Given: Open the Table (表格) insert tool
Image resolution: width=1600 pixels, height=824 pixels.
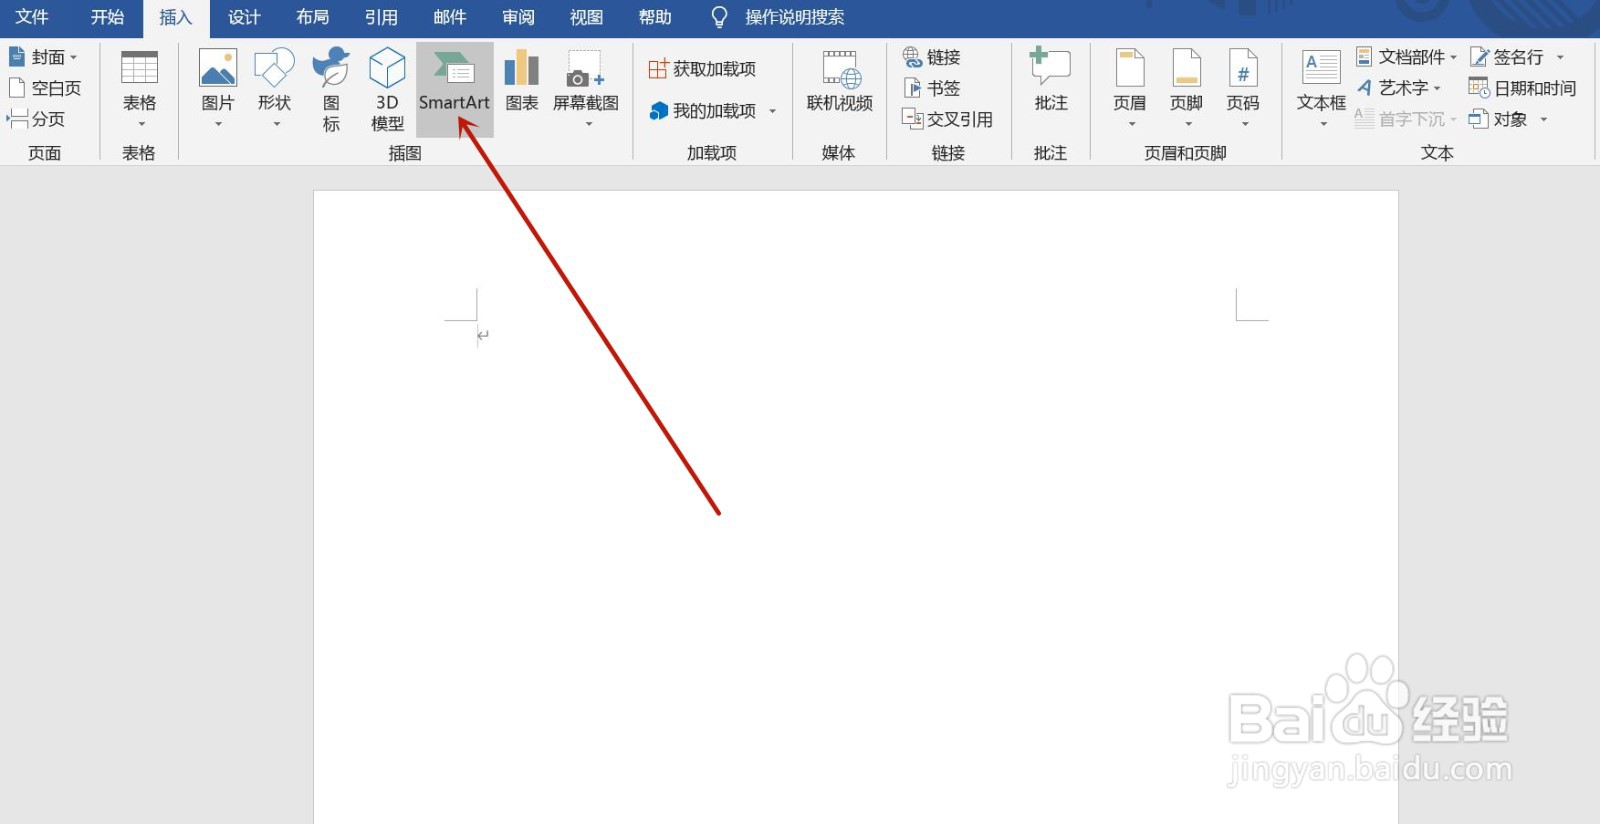Looking at the screenshot, I should pos(139,90).
